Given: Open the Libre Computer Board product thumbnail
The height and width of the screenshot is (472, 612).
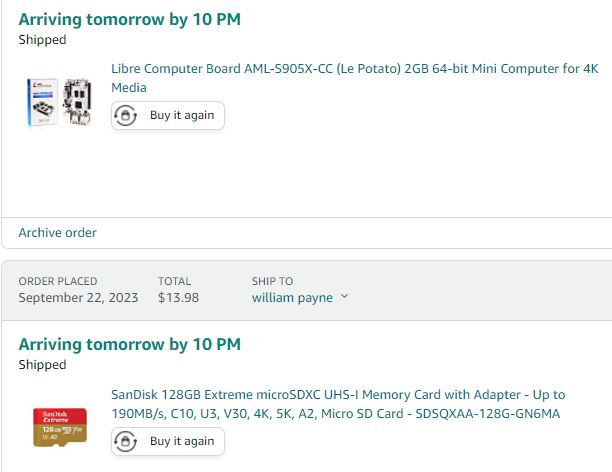Looking at the screenshot, I should pos(59,102).
